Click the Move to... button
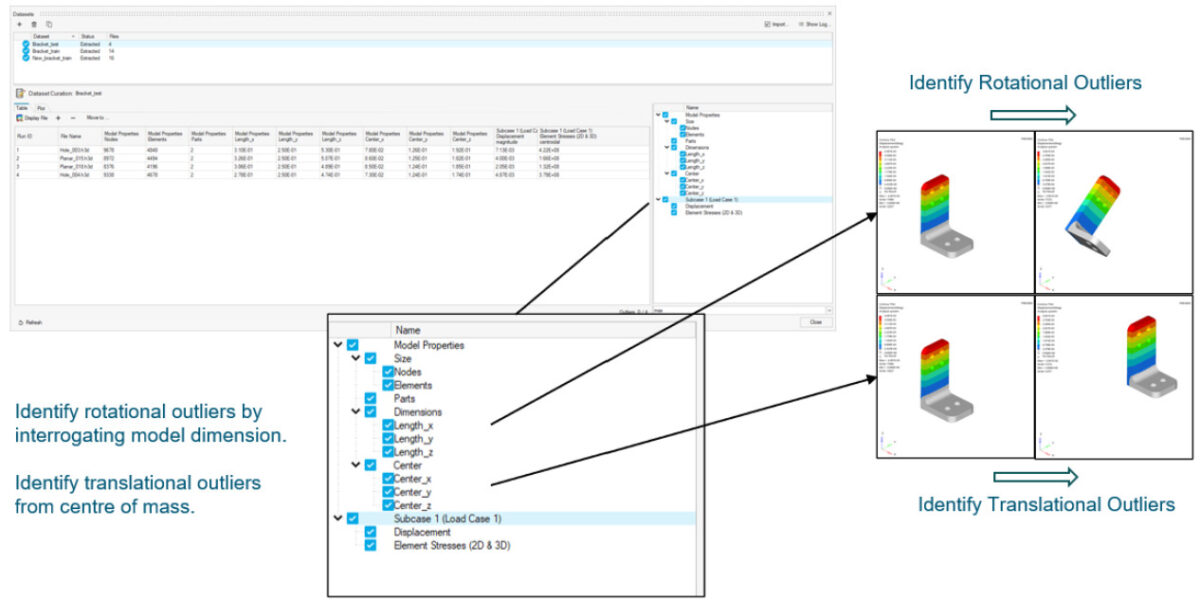Viewport: 1200px width, 601px height. pos(97,117)
